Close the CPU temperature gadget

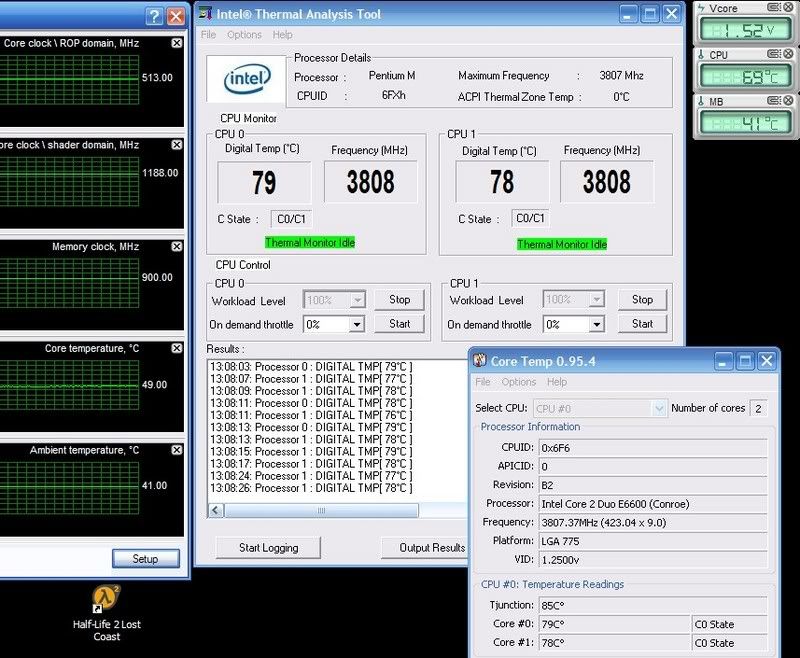tap(789, 54)
